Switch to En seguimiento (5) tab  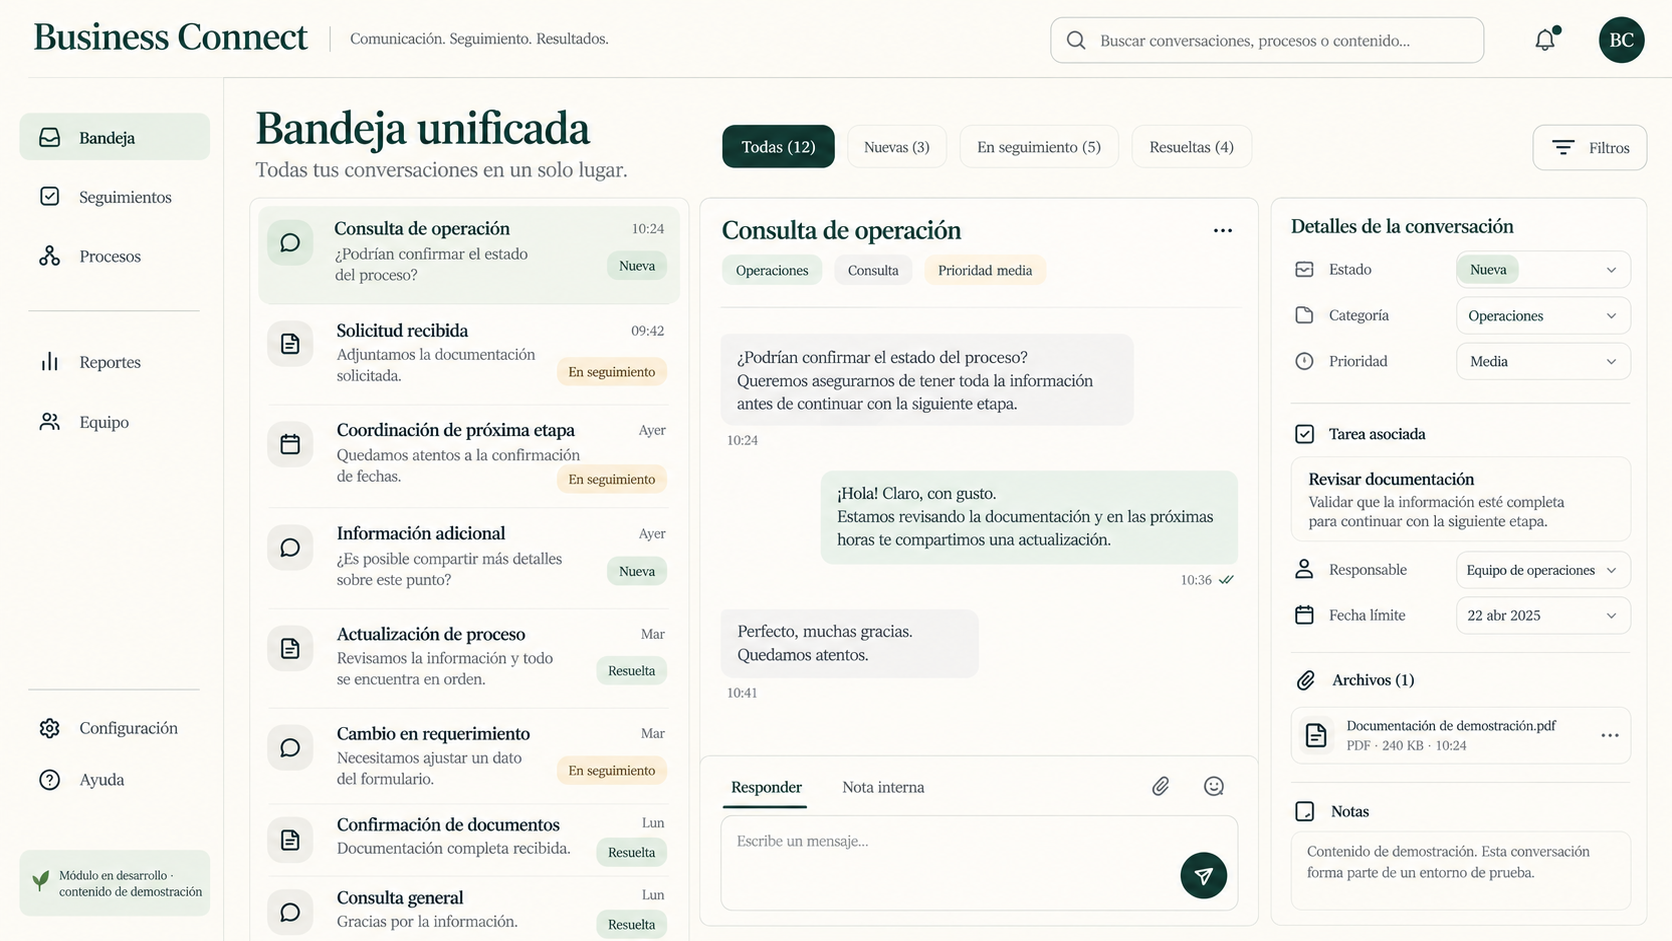click(1039, 147)
